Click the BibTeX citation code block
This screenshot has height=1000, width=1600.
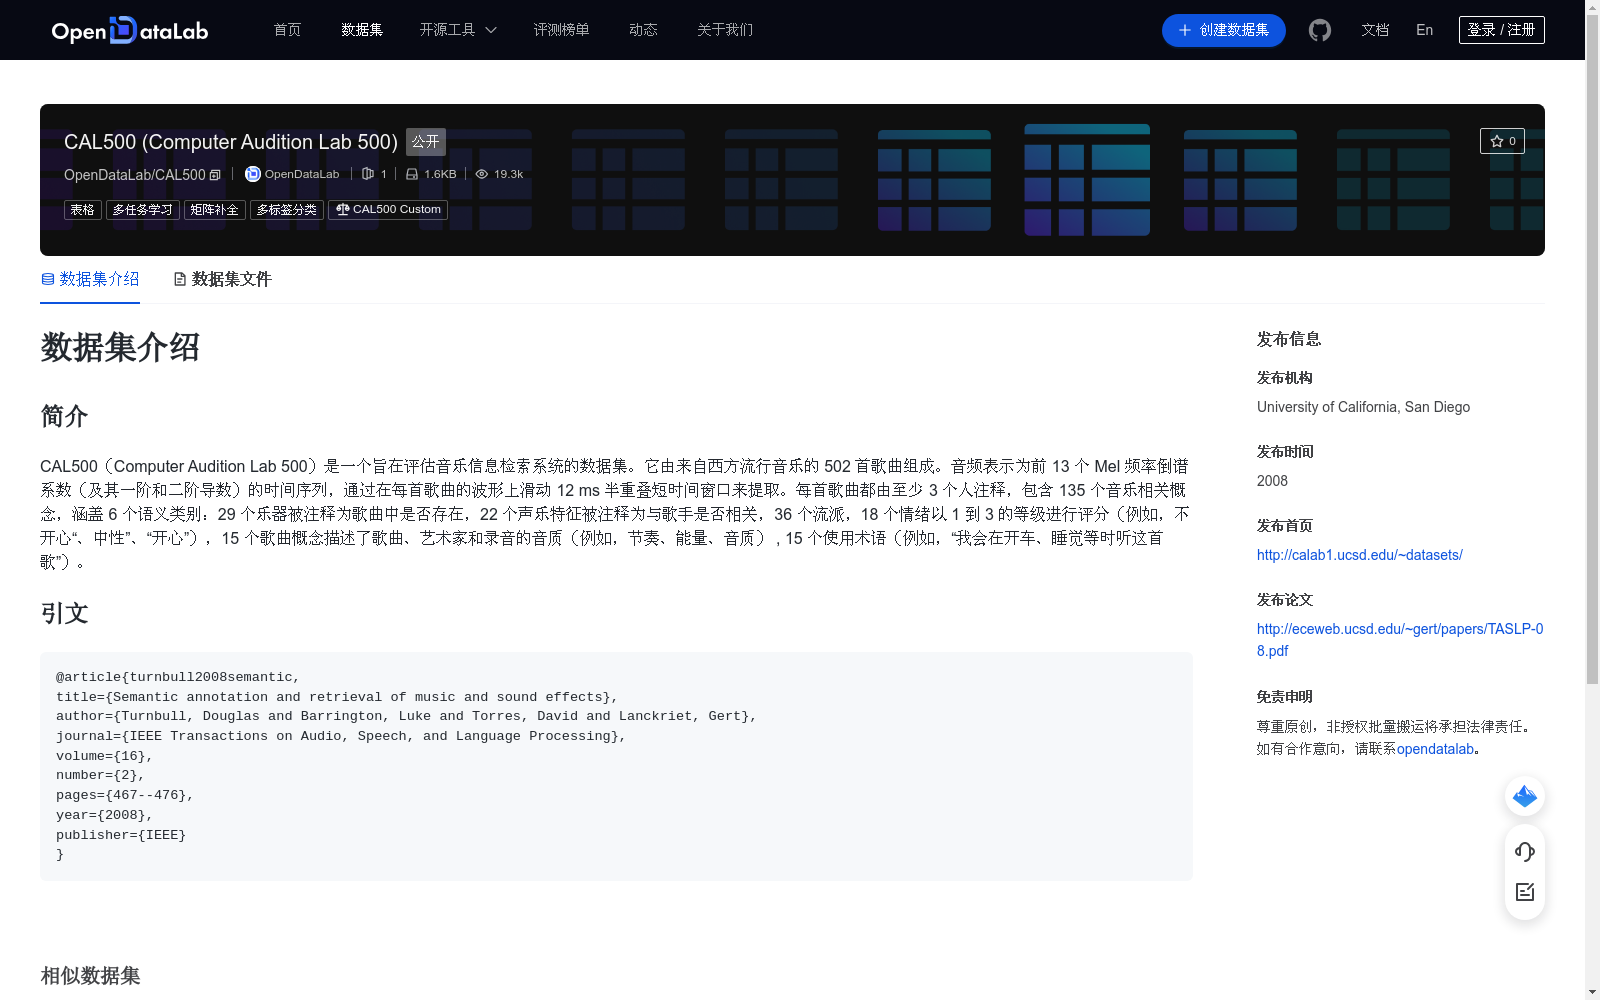pos(616,766)
